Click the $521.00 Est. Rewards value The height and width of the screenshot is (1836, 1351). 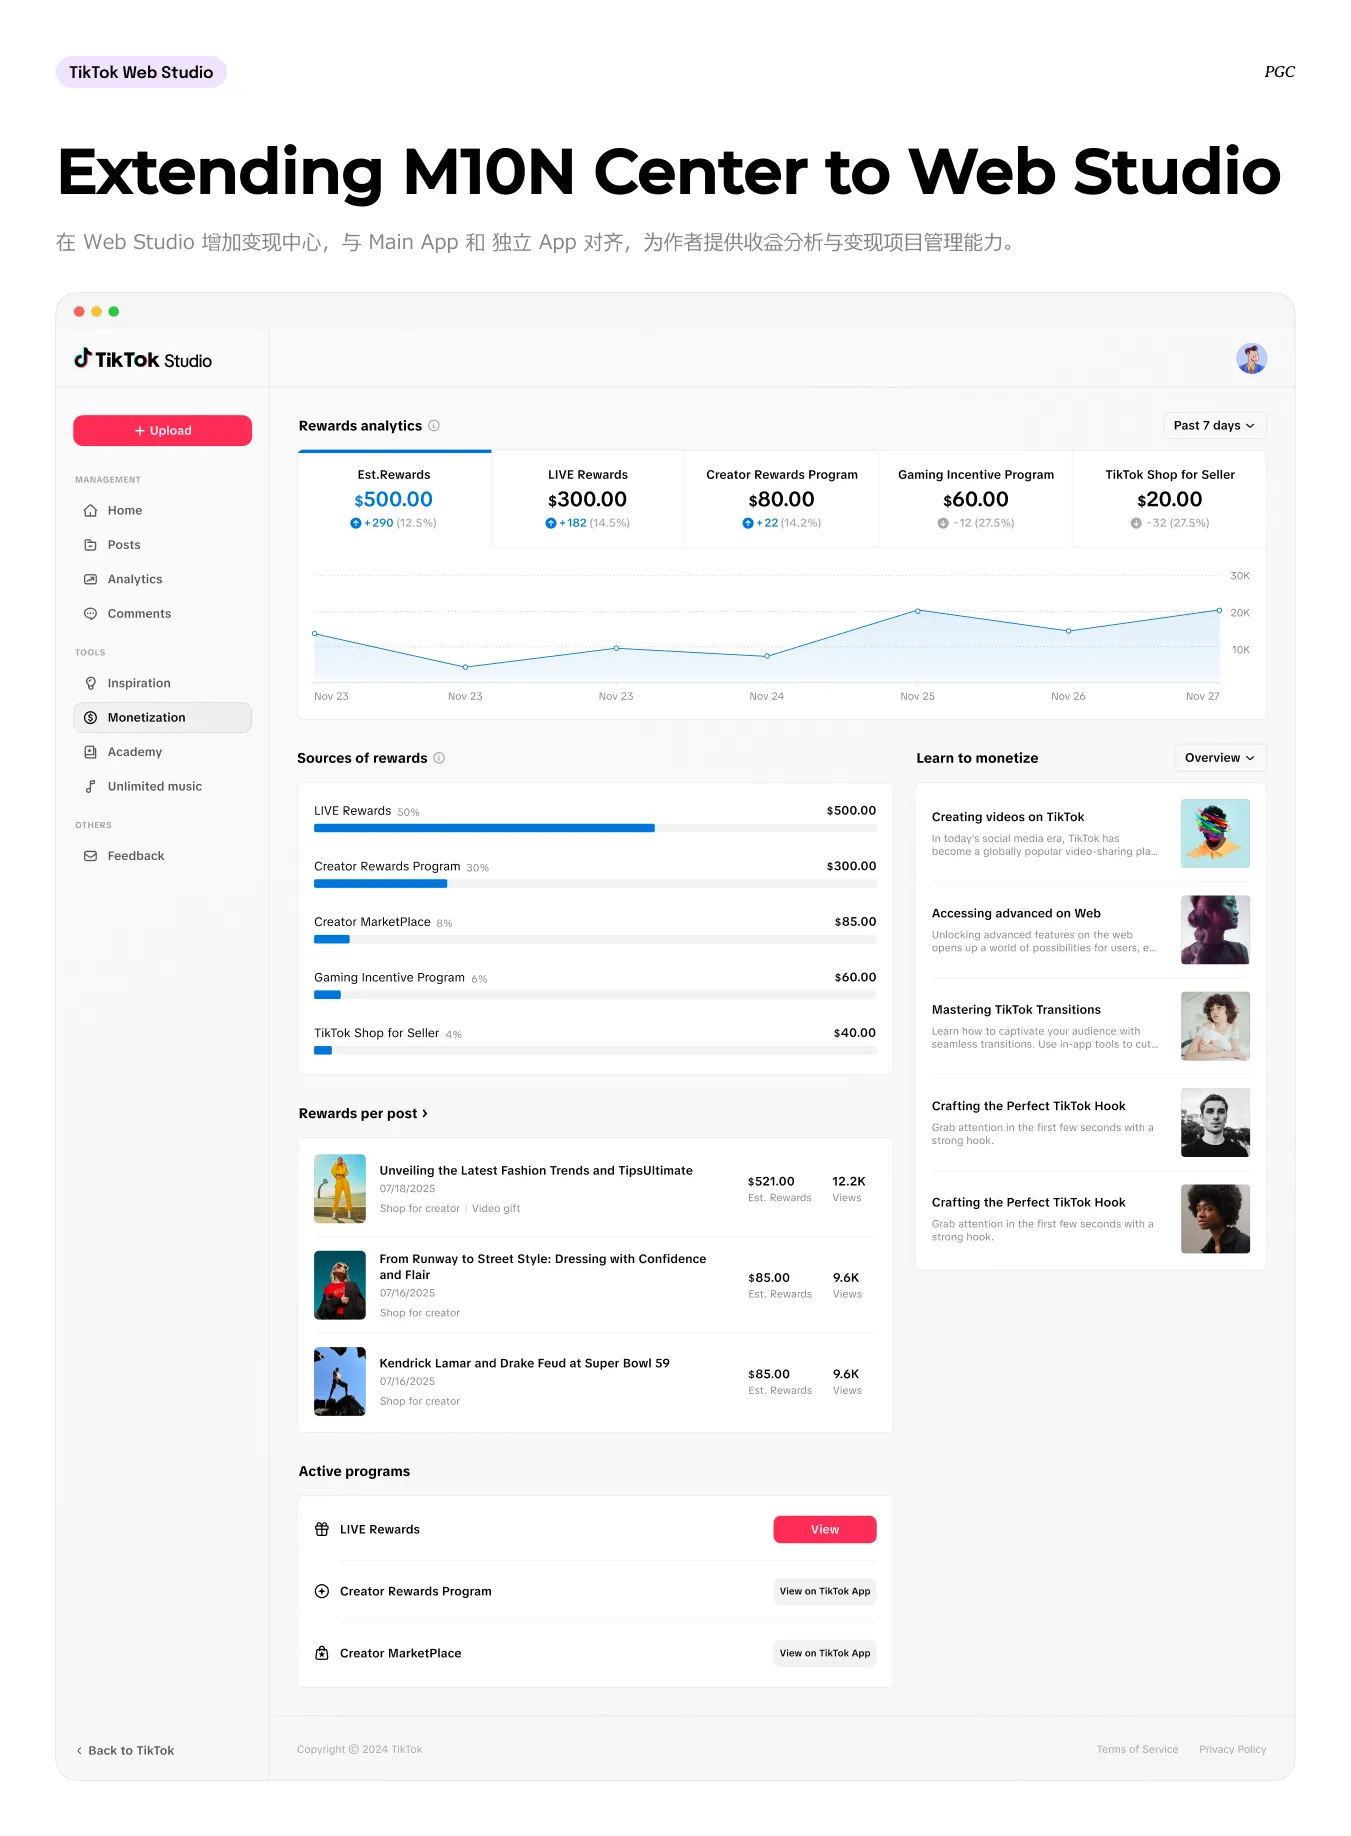pyautogui.click(x=771, y=1181)
